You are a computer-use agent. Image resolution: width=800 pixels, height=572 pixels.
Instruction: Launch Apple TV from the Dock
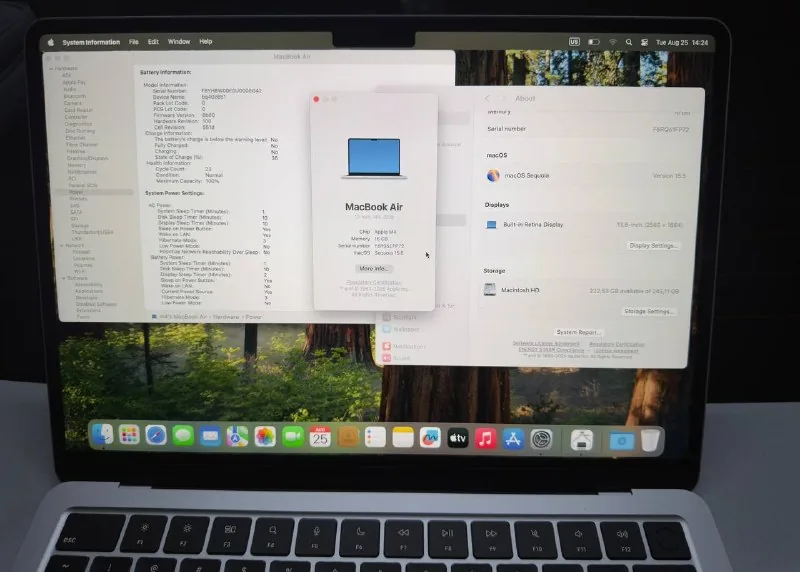[x=458, y=438]
